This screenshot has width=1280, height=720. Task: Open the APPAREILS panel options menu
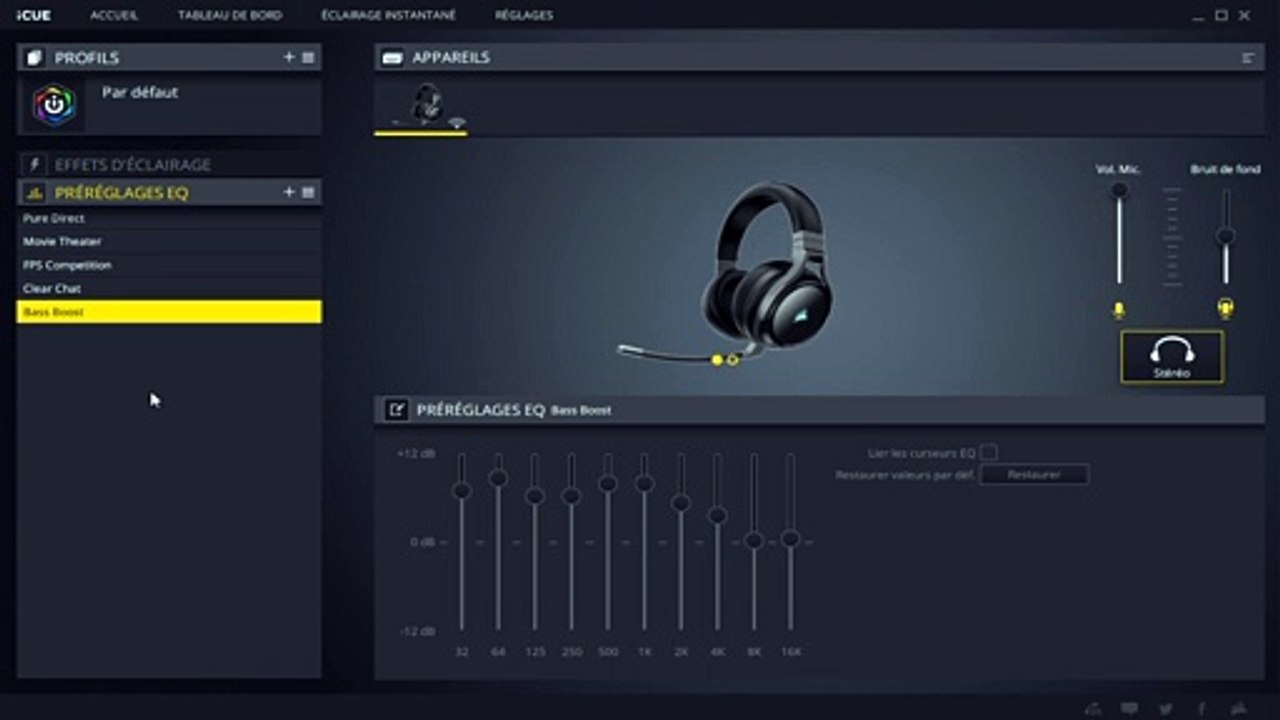[x=1248, y=58]
